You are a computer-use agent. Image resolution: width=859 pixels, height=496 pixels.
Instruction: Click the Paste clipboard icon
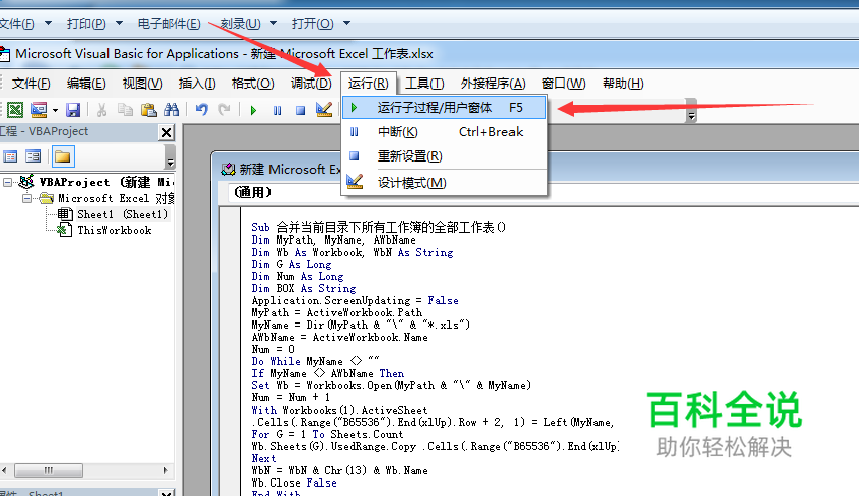(148, 110)
